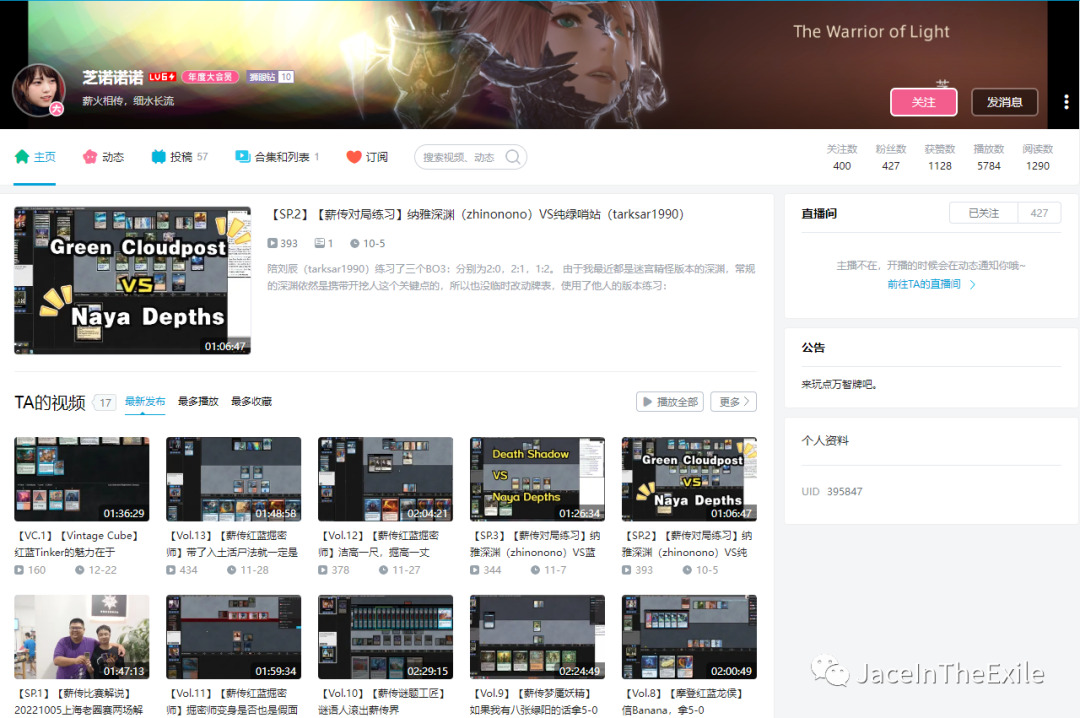1080x718 pixels.
Task: Type in the 搜索视频、动态 search field
Action: tap(460, 157)
